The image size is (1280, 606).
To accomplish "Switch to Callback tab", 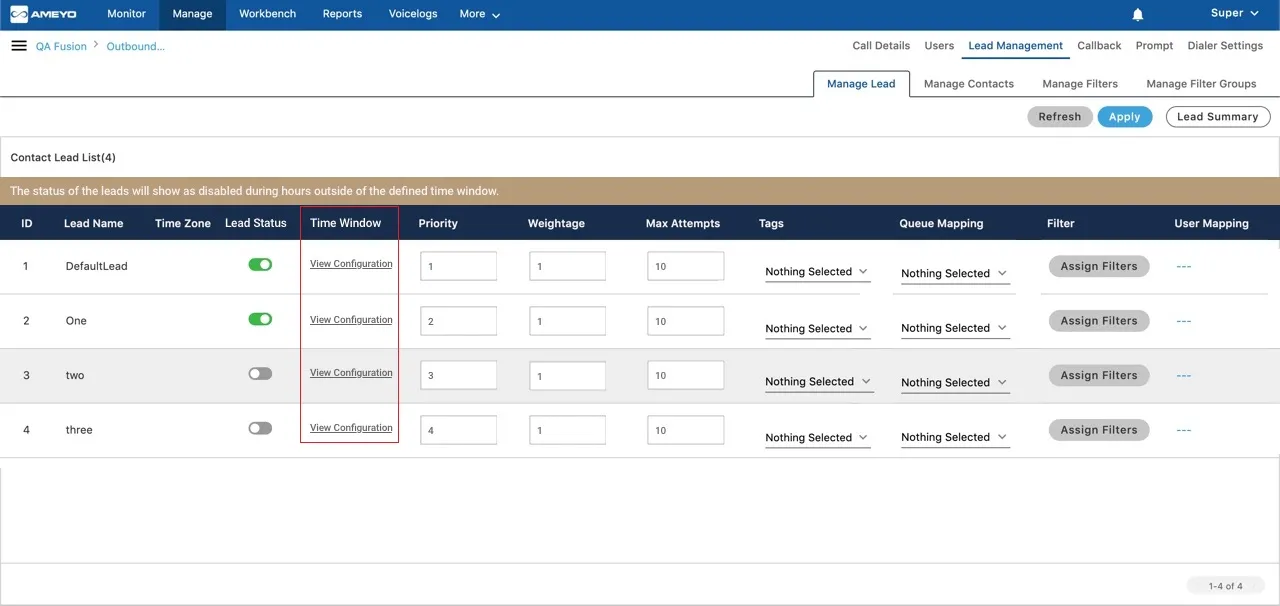I will click(1099, 46).
